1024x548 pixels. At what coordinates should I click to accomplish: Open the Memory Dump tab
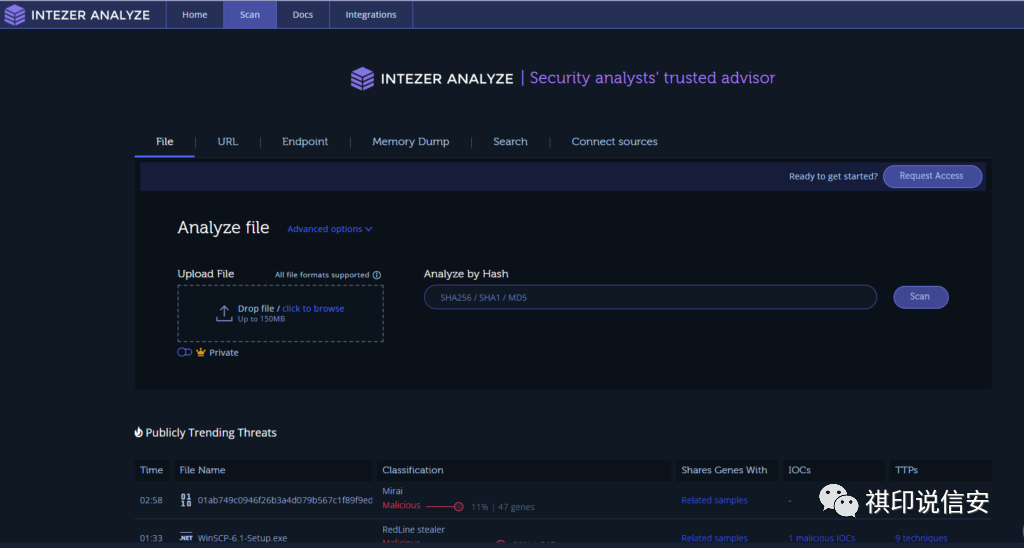point(410,142)
